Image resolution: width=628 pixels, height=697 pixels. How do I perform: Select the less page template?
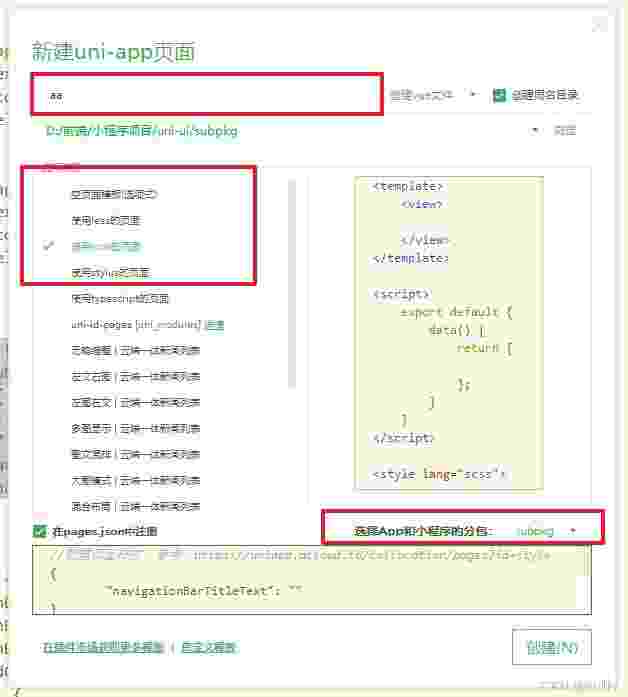pos(106,220)
